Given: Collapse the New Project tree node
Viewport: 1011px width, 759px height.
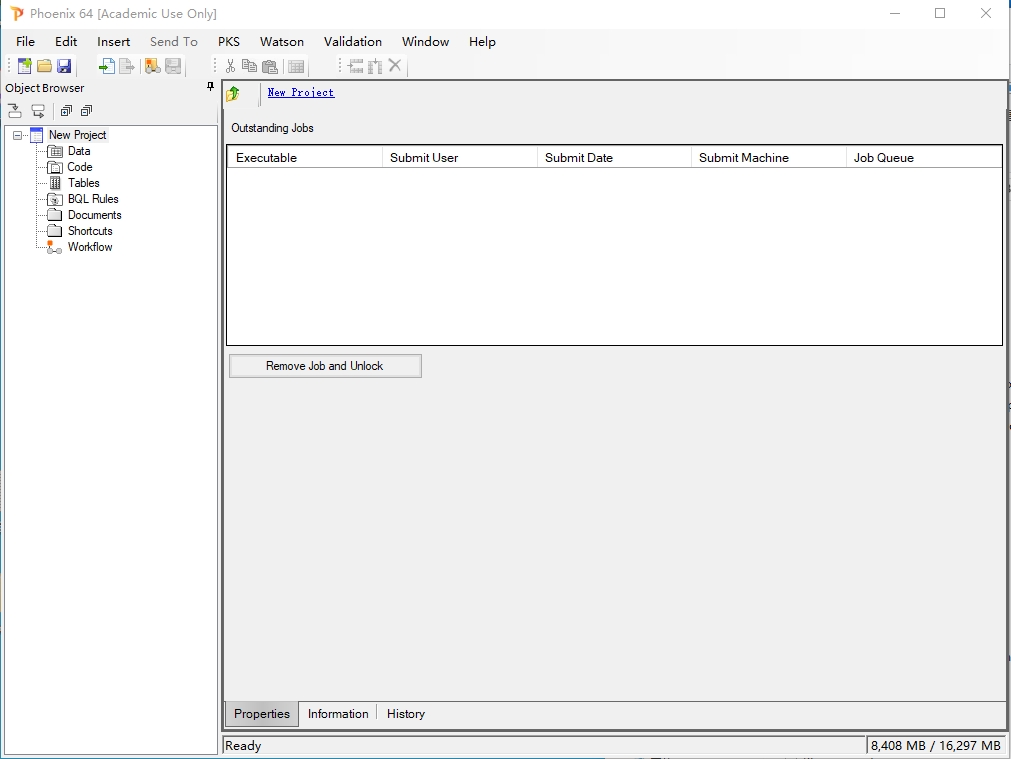Looking at the screenshot, I should [17, 135].
